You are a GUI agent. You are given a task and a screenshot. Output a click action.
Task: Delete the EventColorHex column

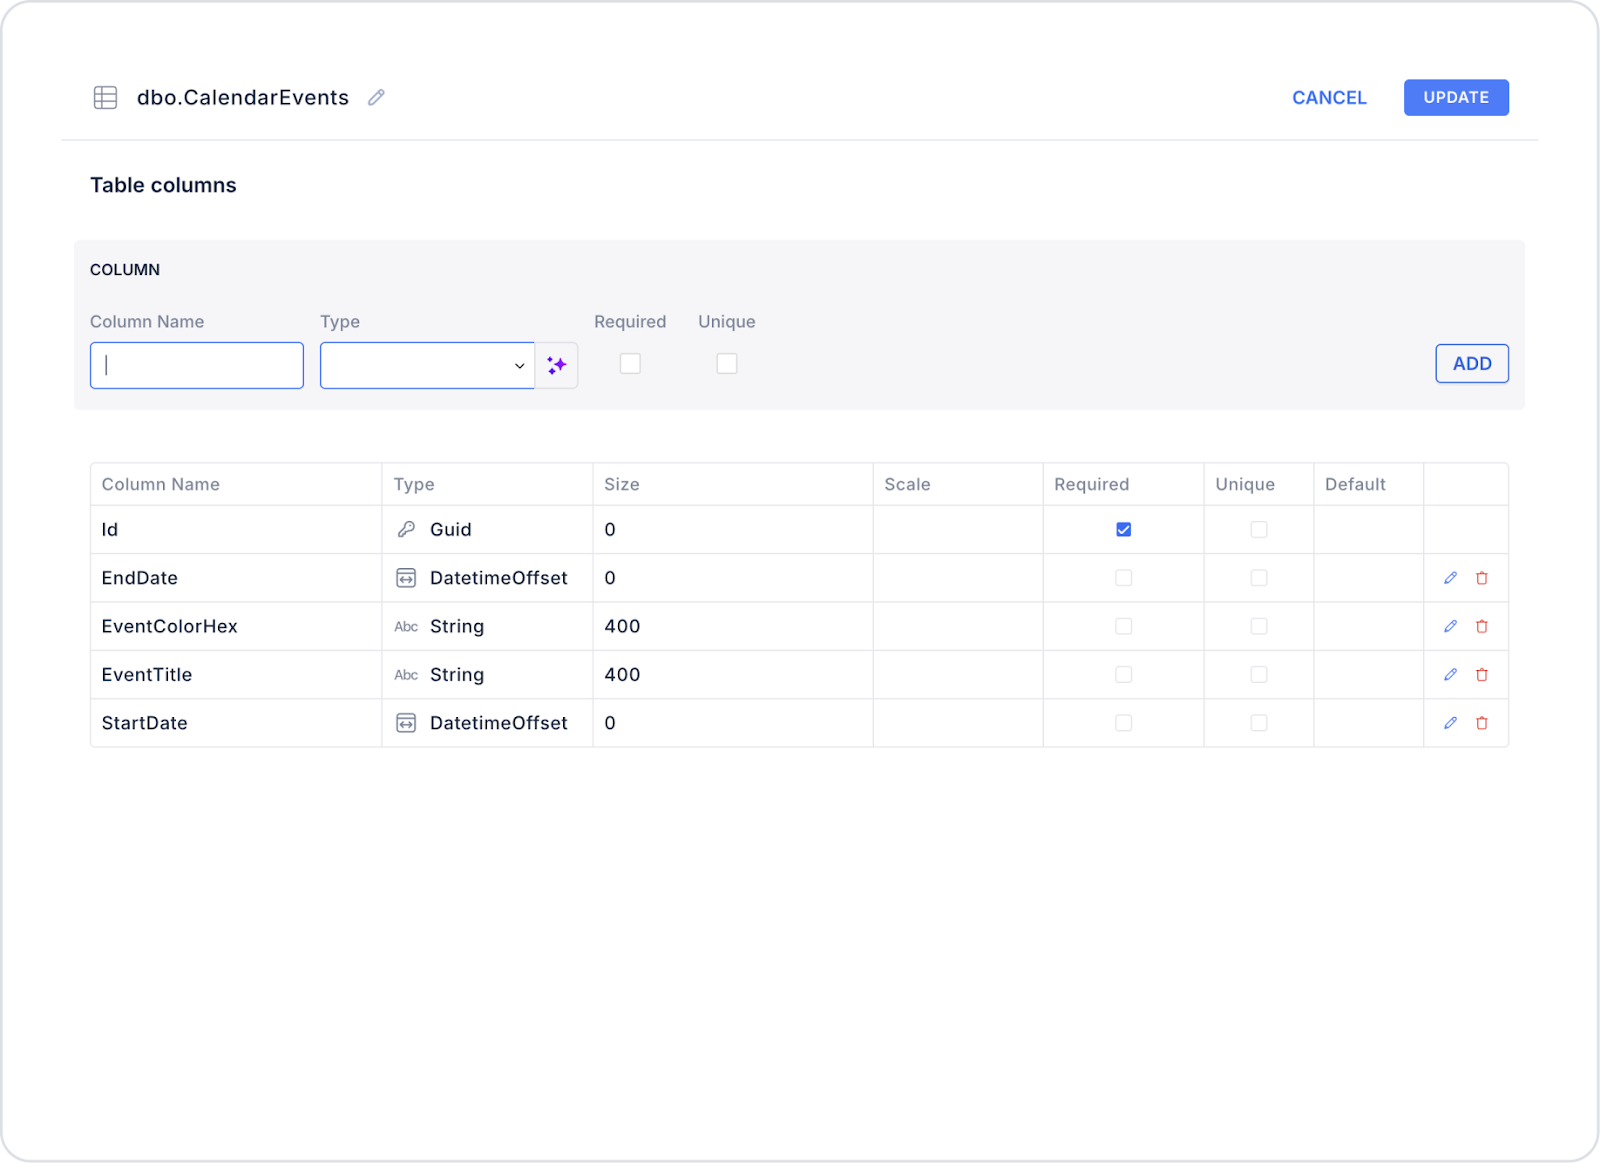pyautogui.click(x=1482, y=626)
